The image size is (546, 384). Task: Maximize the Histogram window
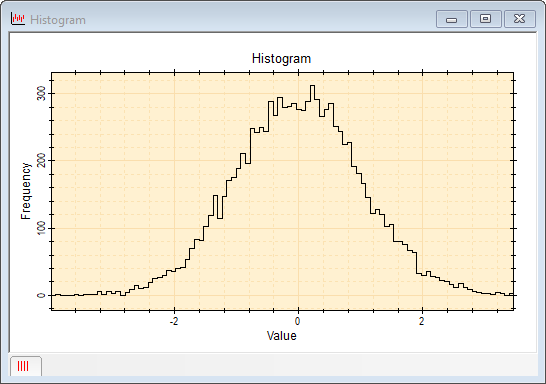(x=485, y=19)
